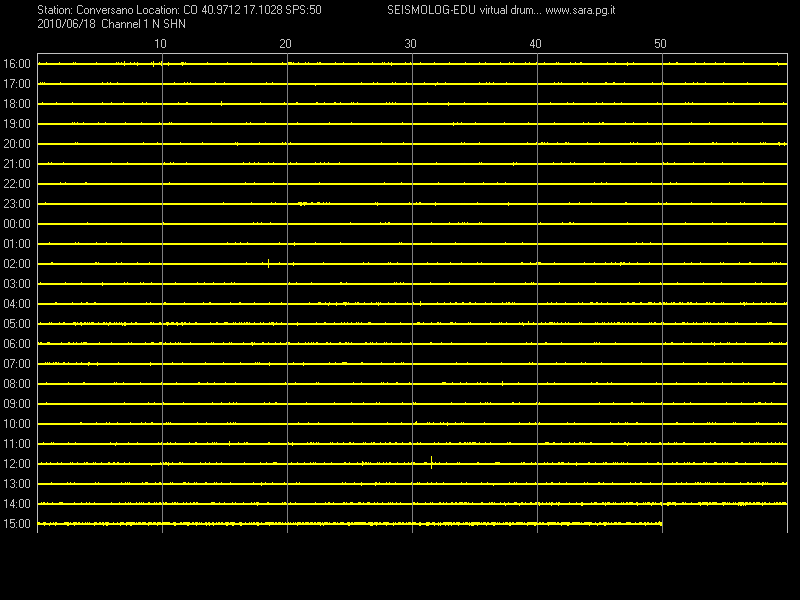Viewport: 800px width, 600px height.
Task: Click the 13:00 hour label
Action: 17,484
